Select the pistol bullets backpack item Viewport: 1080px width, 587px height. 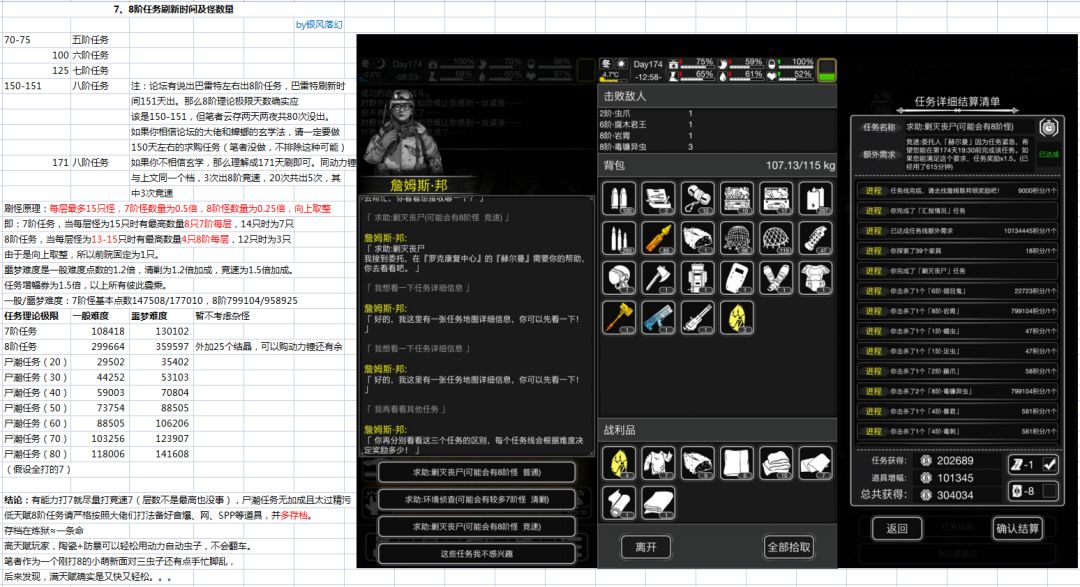pos(619,198)
